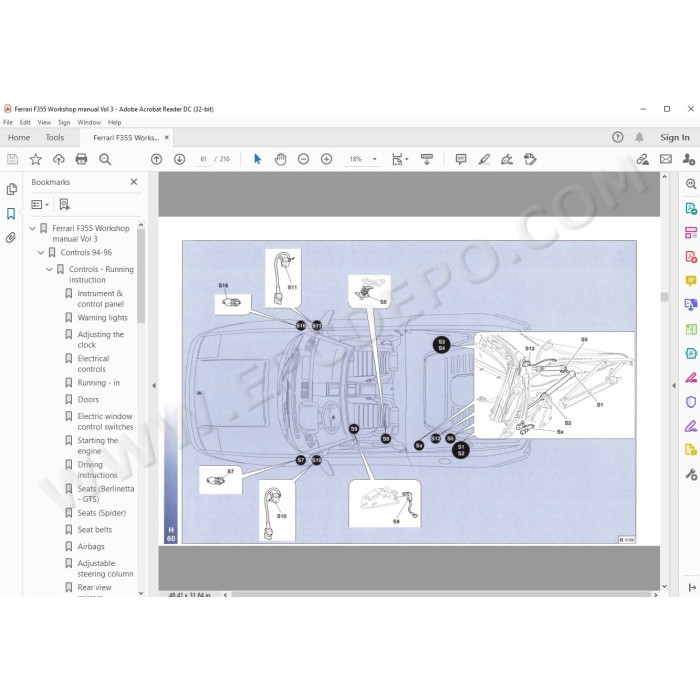Collapse the Controls 94-96 bookmark
The image size is (700, 700).
[41, 253]
